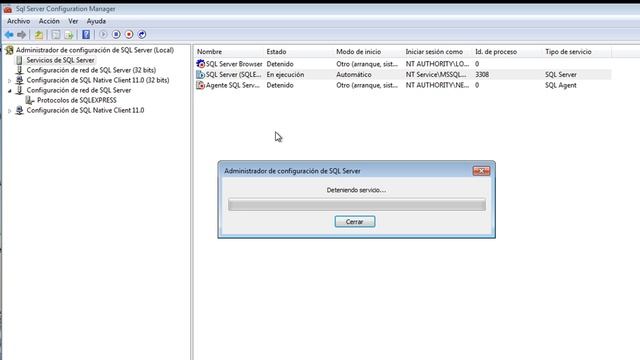Expand the Configuración de SQL Native Client 11.0 node
640x360 pixels.
[9, 111]
